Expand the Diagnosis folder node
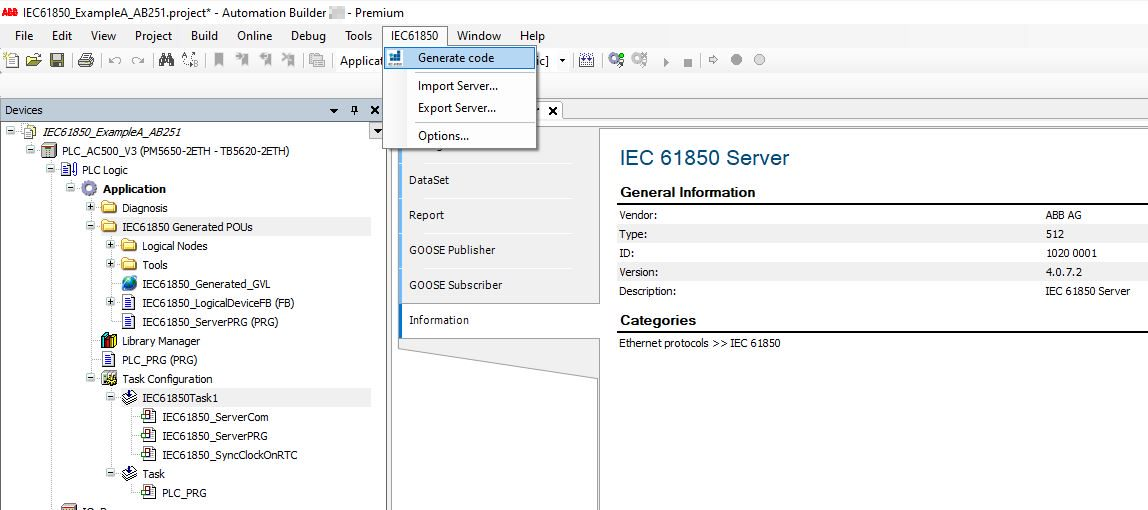This screenshot has height=510, width=1148. pyautogui.click(x=91, y=208)
